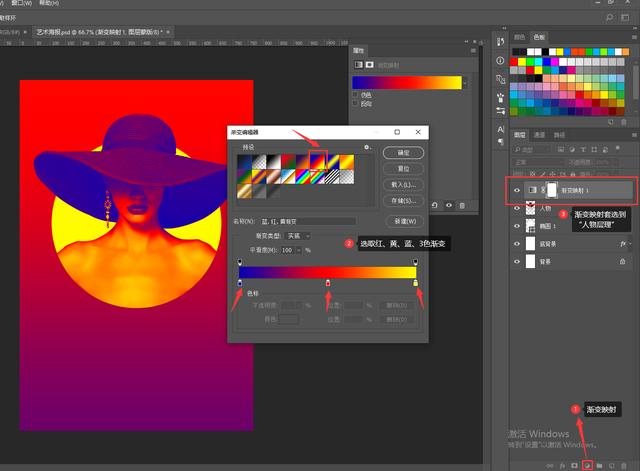Open the Info panel icon in side strip
Screen dimensions: 640x471
[x=500, y=61]
